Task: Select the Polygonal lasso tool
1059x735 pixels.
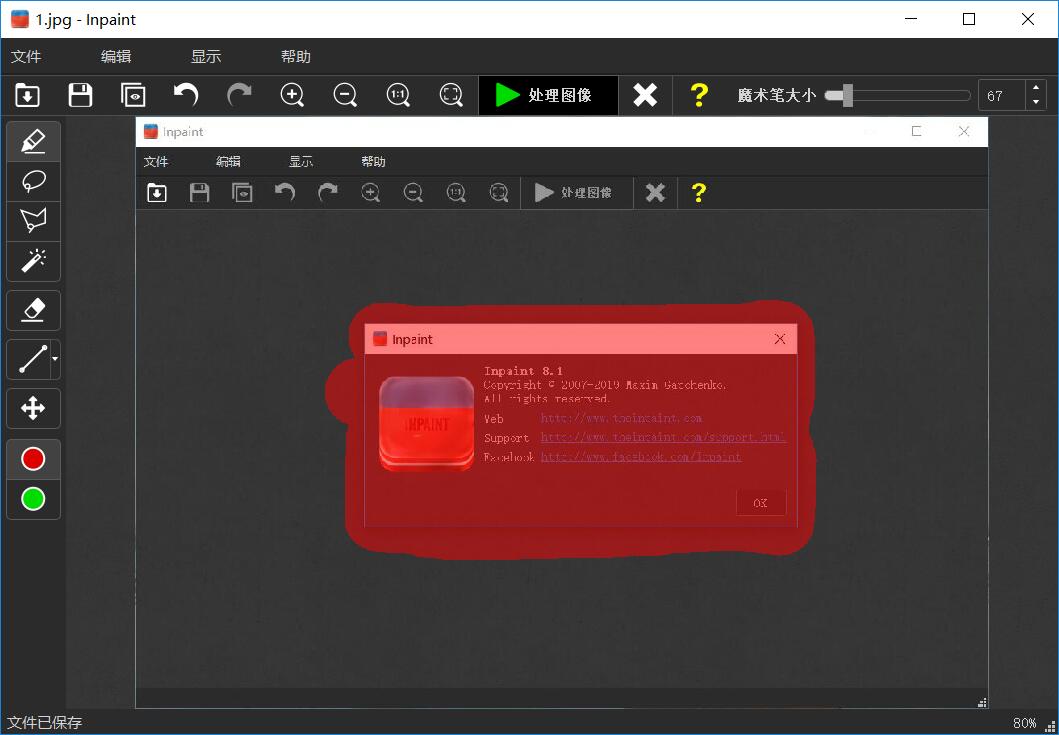Action: (x=33, y=221)
